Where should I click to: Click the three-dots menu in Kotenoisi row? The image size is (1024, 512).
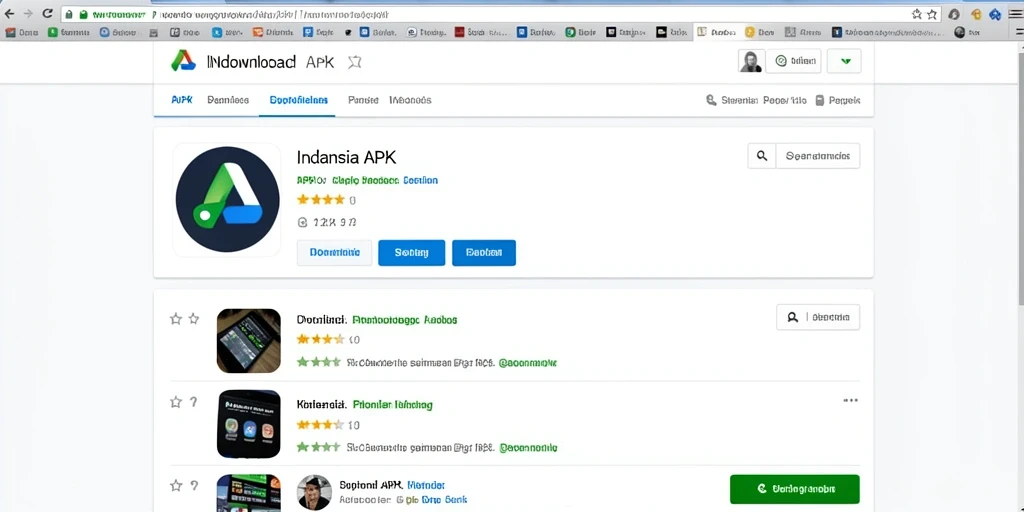tap(850, 400)
